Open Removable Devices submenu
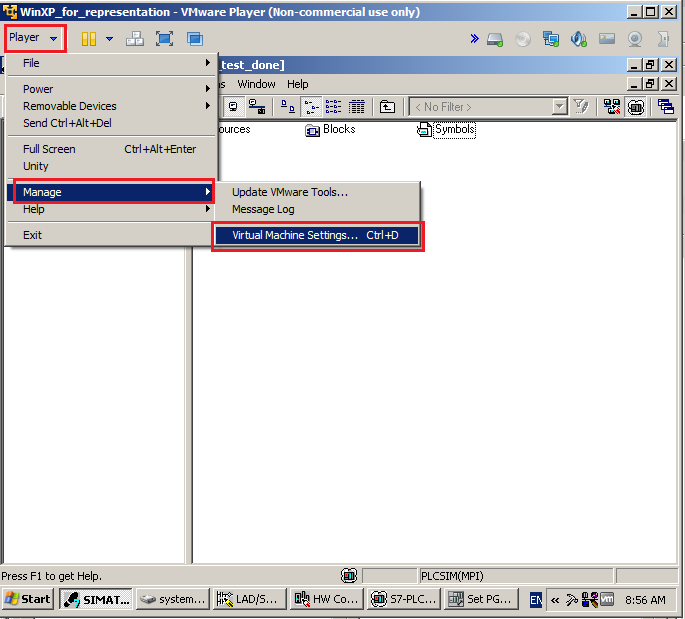 (112, 106)
